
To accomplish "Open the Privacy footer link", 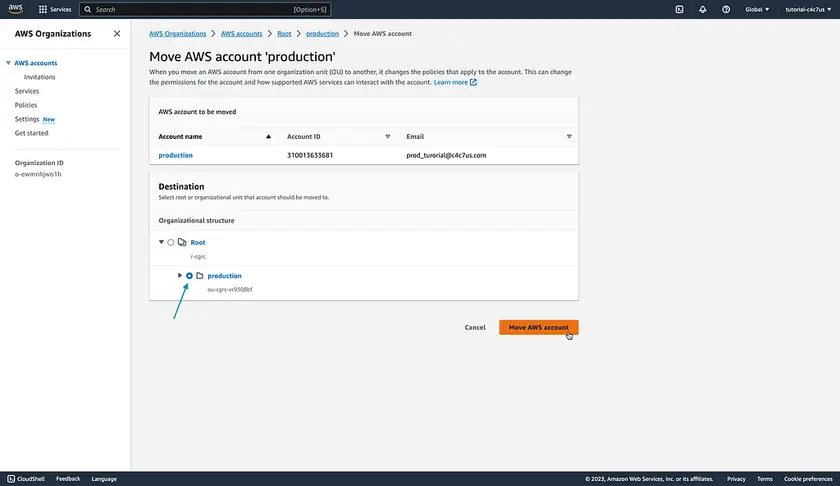I will pos(736,479).
